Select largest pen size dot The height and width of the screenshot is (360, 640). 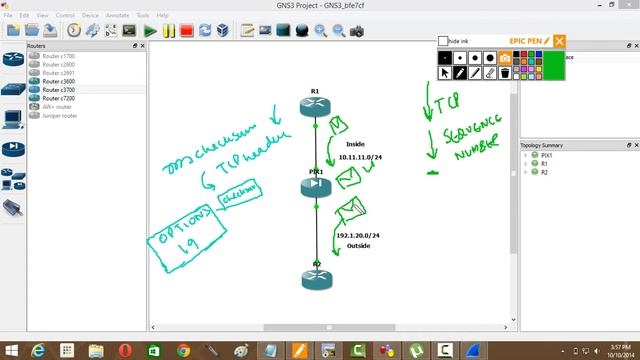[490, 58]
